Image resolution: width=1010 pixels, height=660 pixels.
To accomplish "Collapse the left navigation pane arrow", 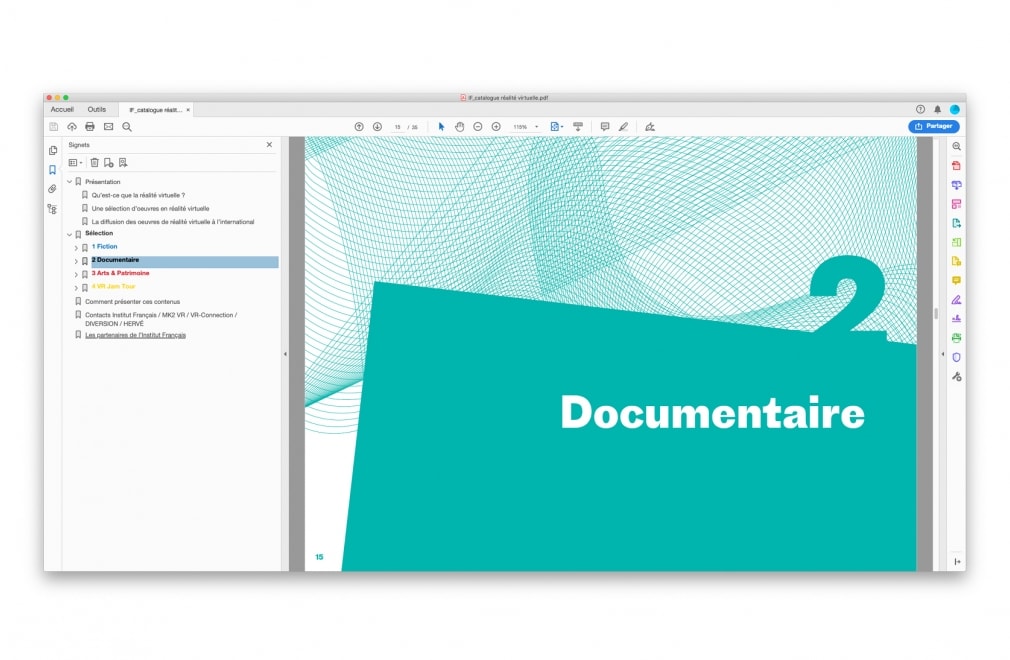I will tap(285, 354).
